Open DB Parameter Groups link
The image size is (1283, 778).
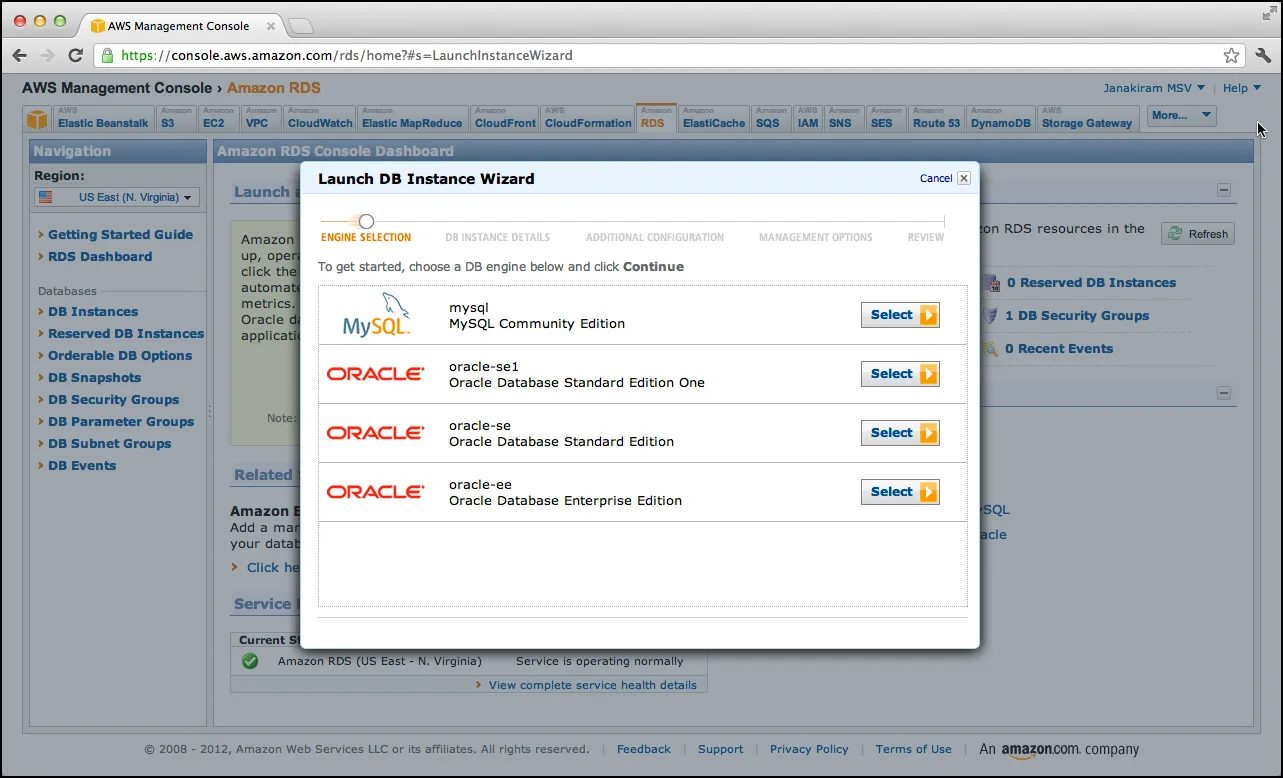pos(121,421)
